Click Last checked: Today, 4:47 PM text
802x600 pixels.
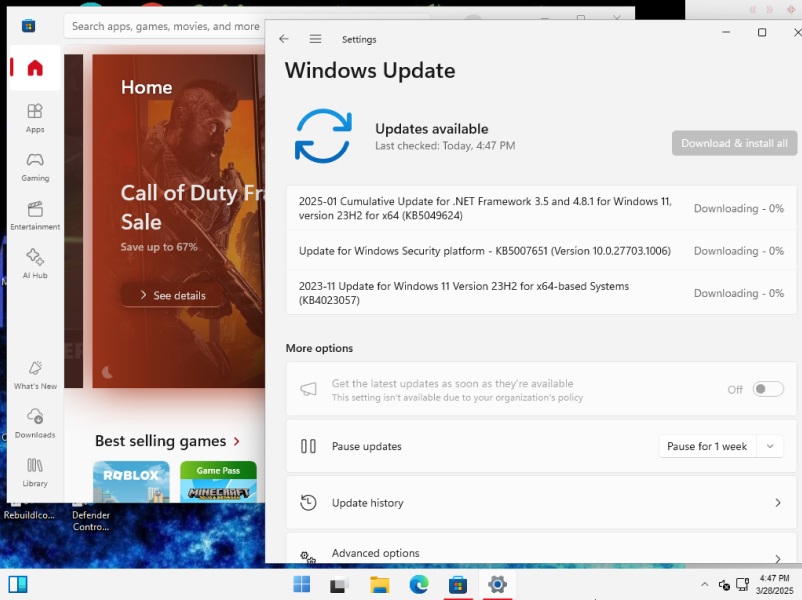click(445, 146)
